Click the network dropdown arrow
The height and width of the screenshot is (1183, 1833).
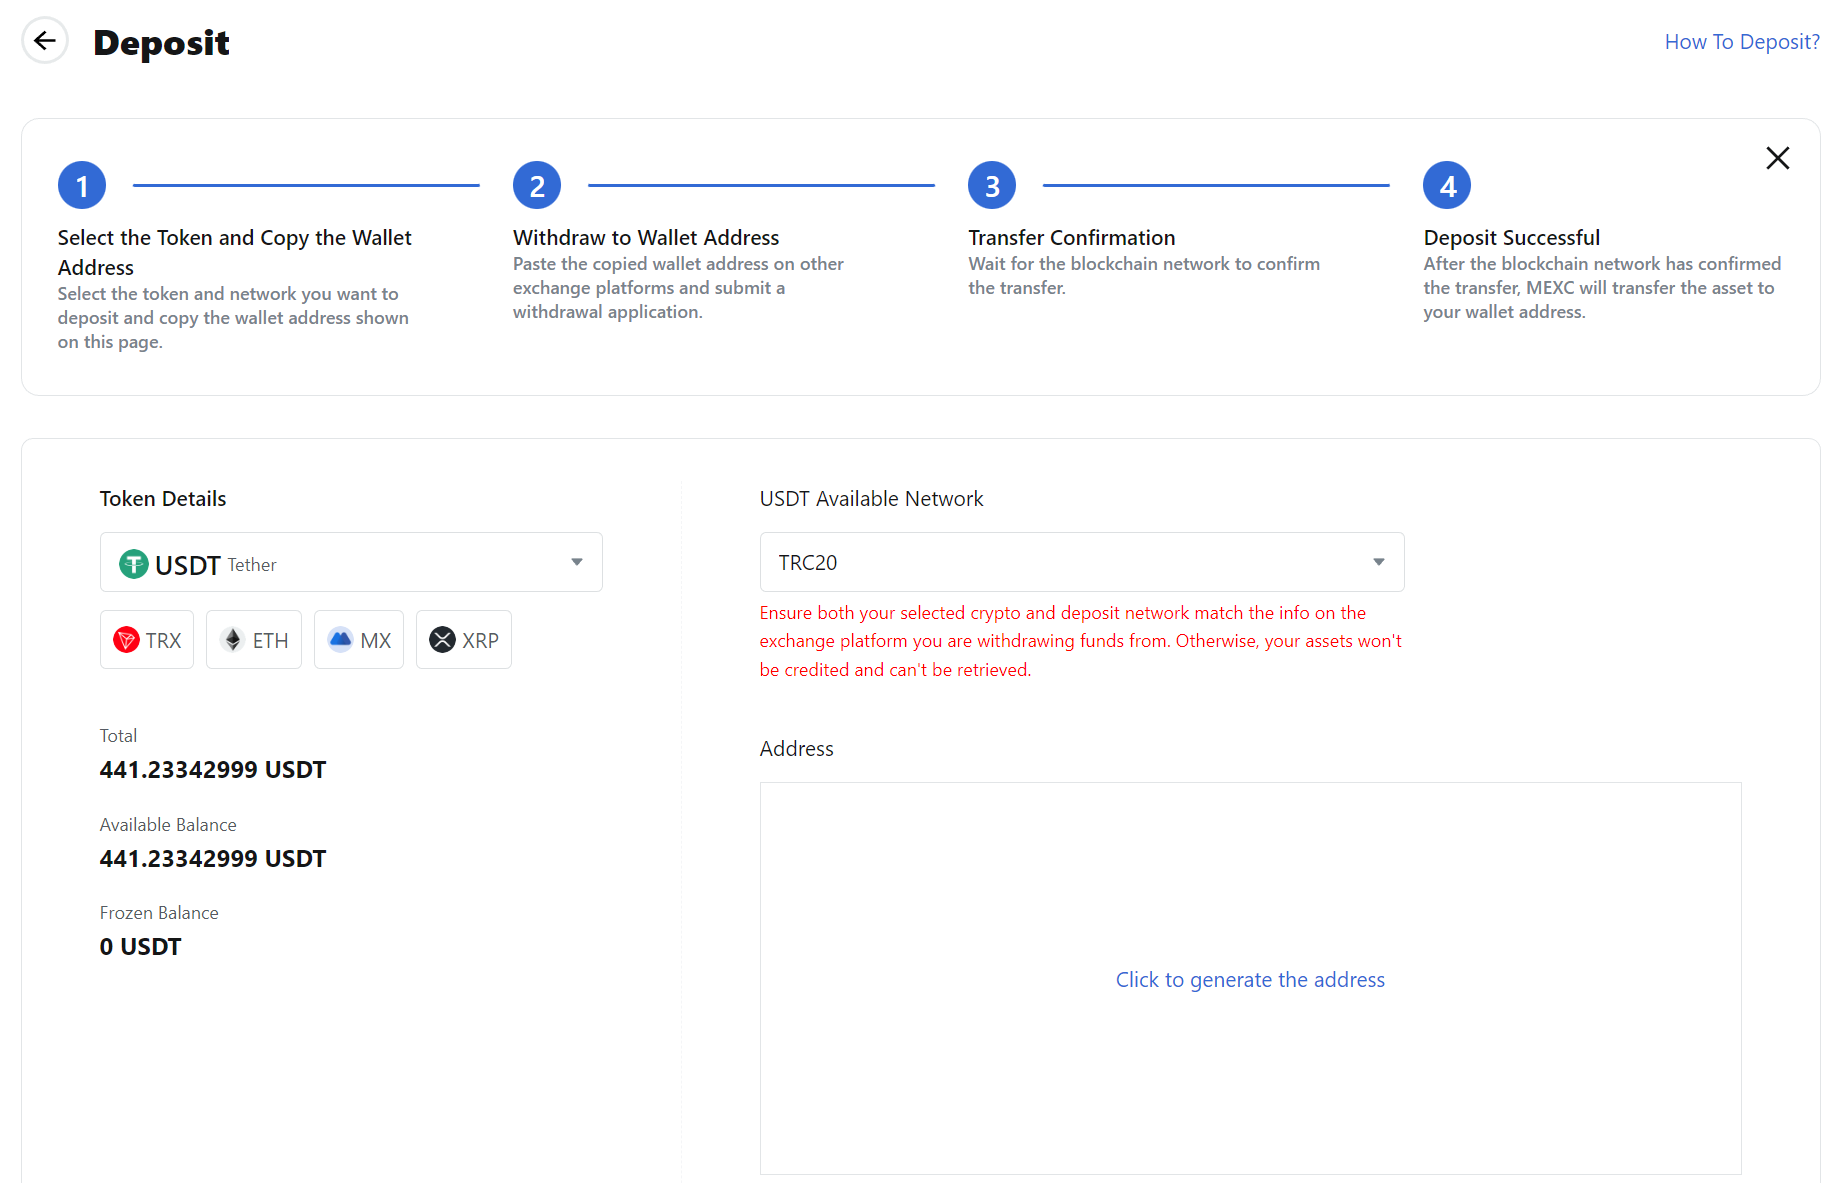click(x=1379, y=562)
